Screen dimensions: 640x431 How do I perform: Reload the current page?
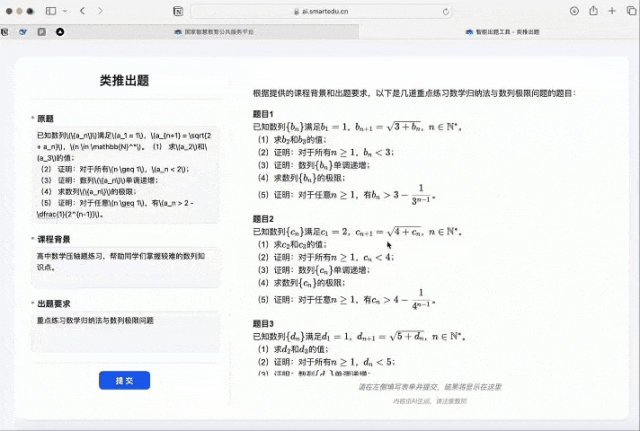pos(447,10)
